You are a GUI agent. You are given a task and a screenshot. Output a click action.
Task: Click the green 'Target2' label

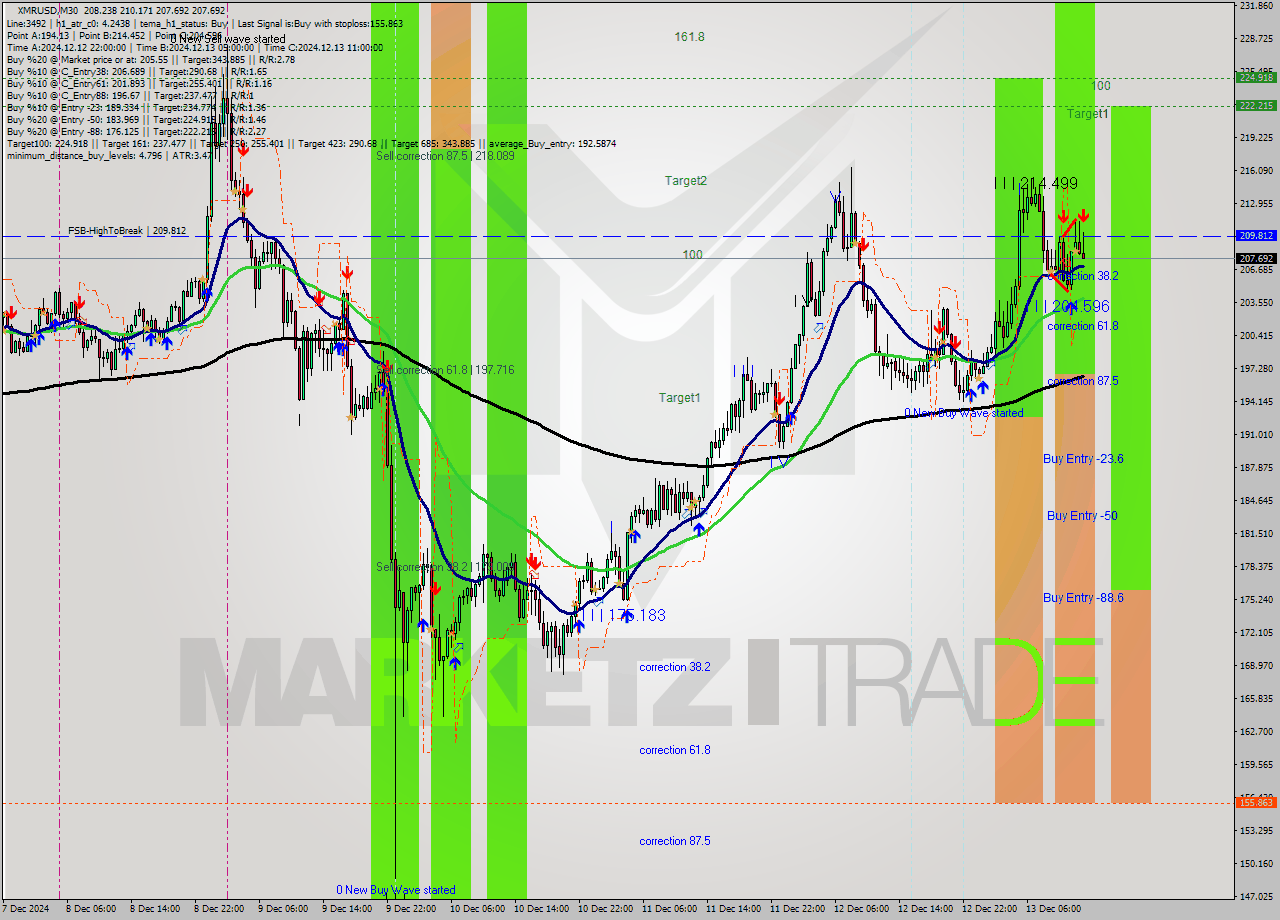coord(686,181)
